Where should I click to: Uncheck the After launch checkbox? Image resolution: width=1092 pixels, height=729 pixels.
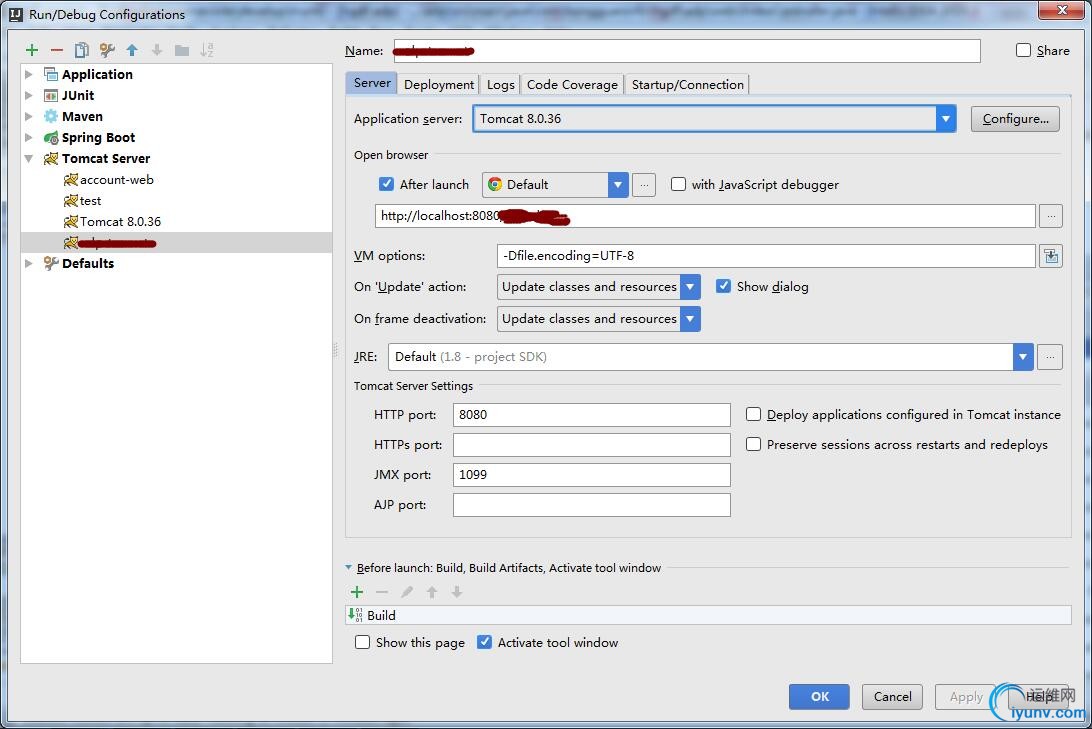click(x=387, y=184)
